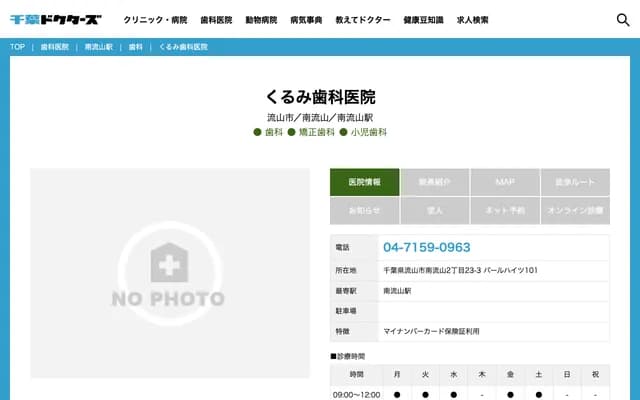This screenshot has width=640, height=400.
Task: Click the 金 column header
Action: [510, 374]
